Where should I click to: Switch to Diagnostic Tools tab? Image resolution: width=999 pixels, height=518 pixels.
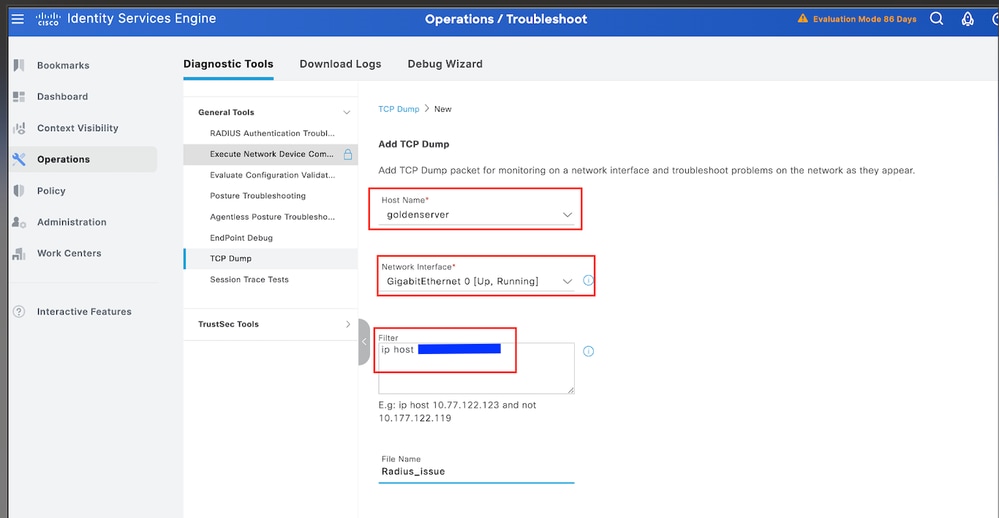(228, 64)
